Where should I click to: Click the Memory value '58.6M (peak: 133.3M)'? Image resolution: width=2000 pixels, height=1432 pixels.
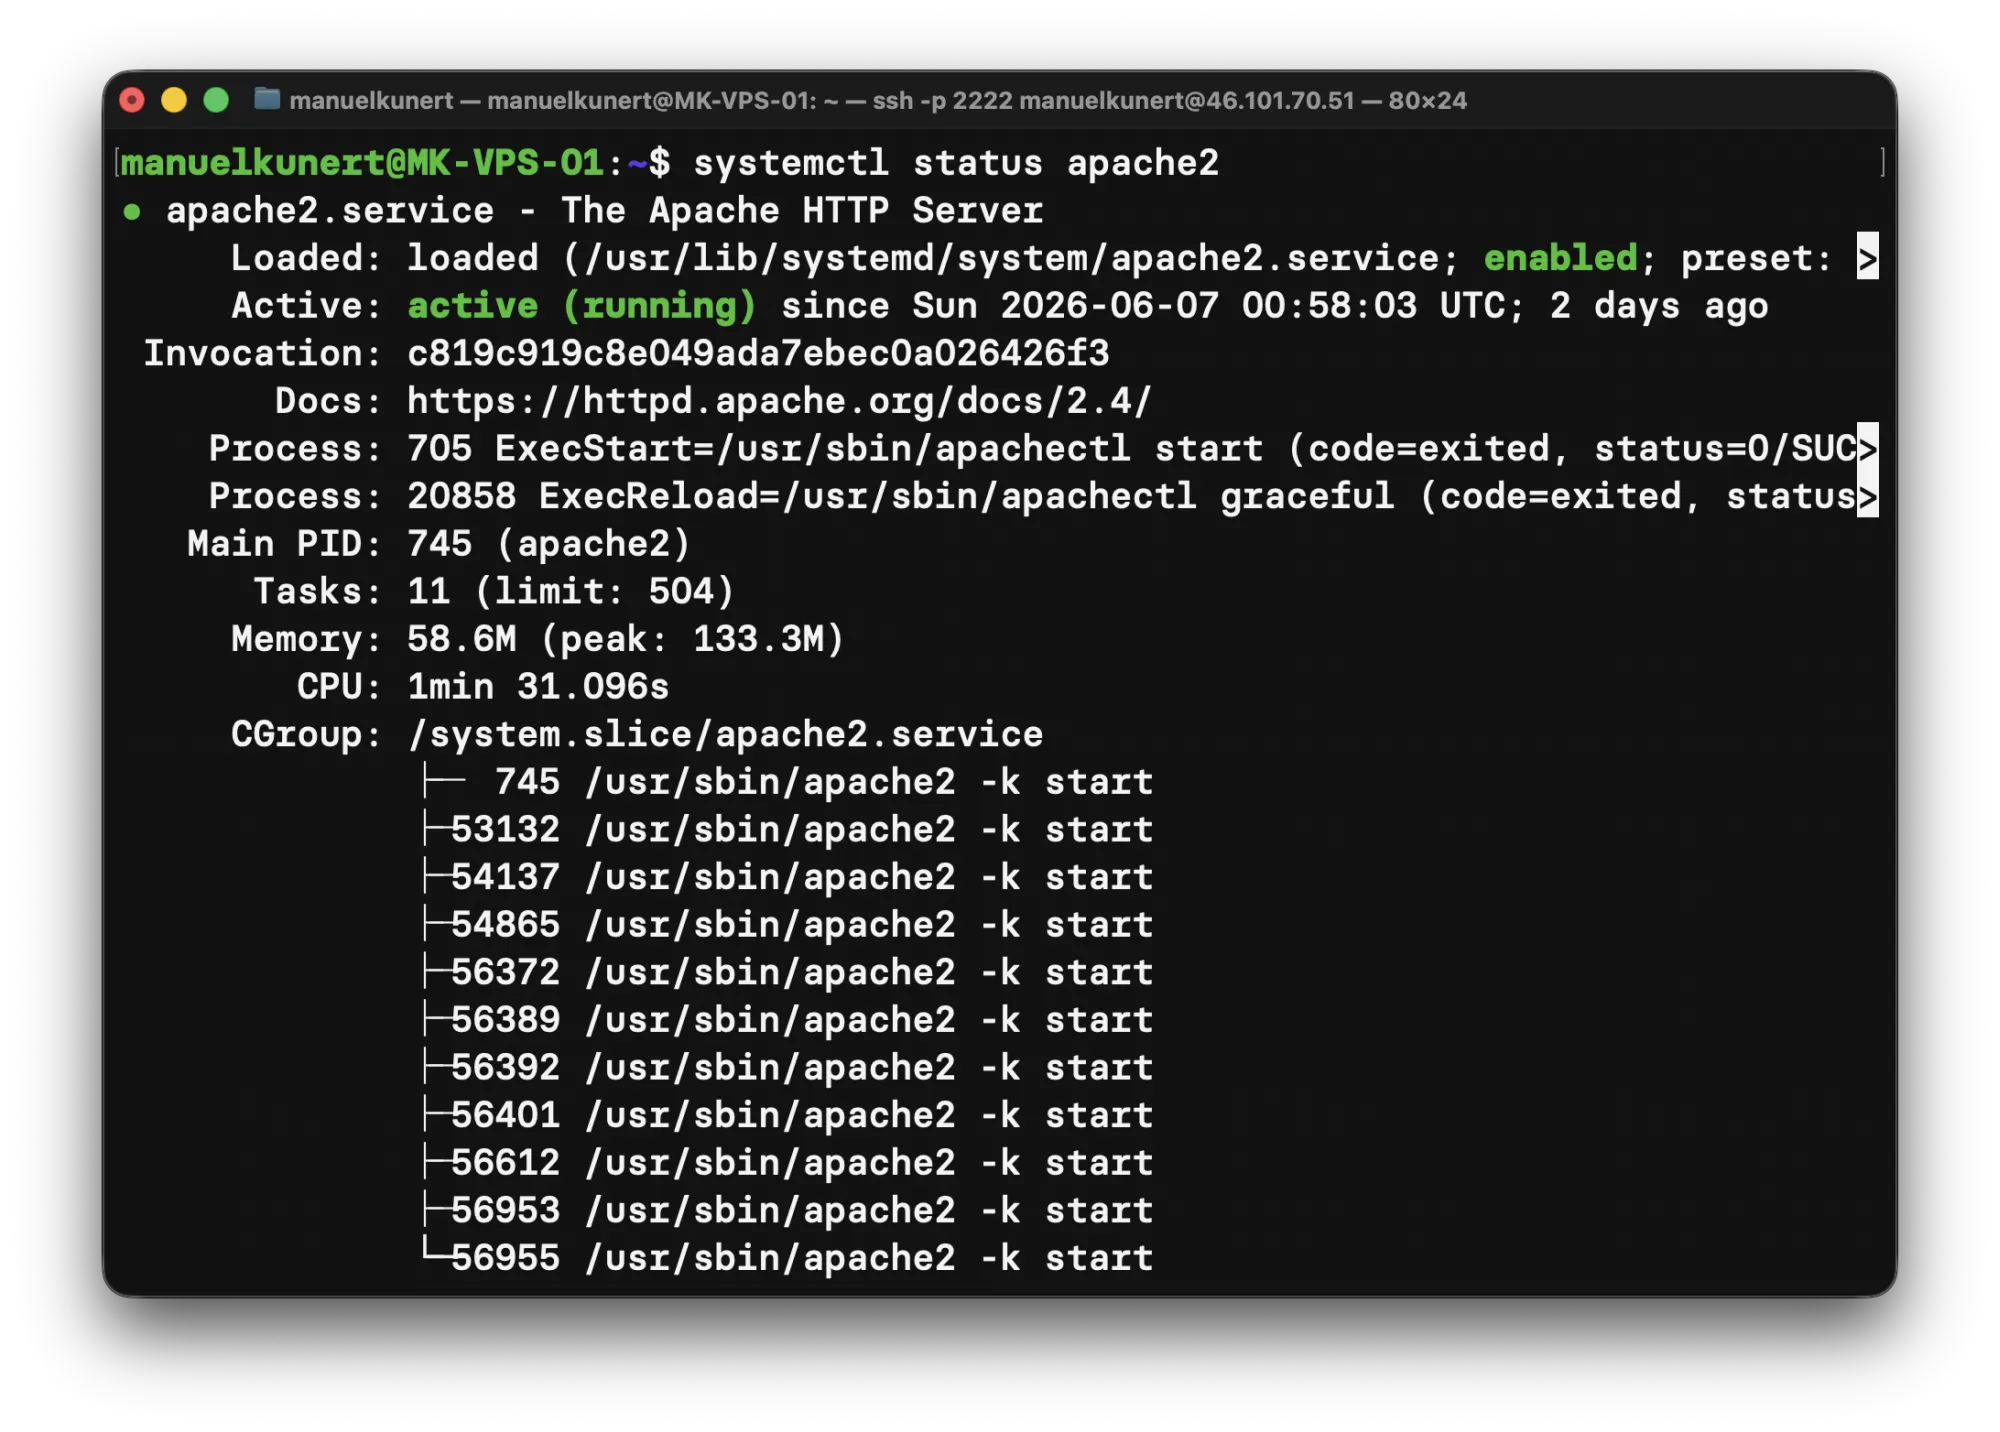[x=626, y=639]
